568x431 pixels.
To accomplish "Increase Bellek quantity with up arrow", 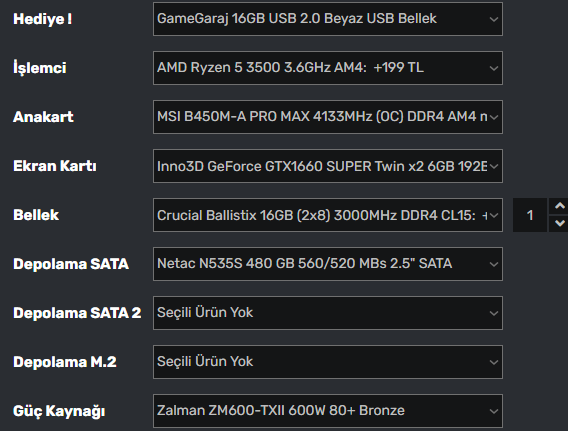I will point(560,206).
